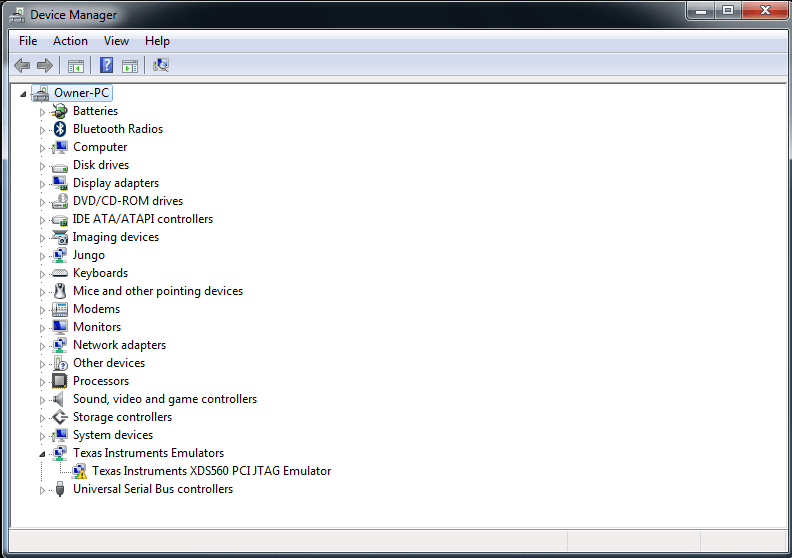The height and width of the screenshot is (558, 792).
Task: Expand the Processors category
Action: [x=42, y=382]
